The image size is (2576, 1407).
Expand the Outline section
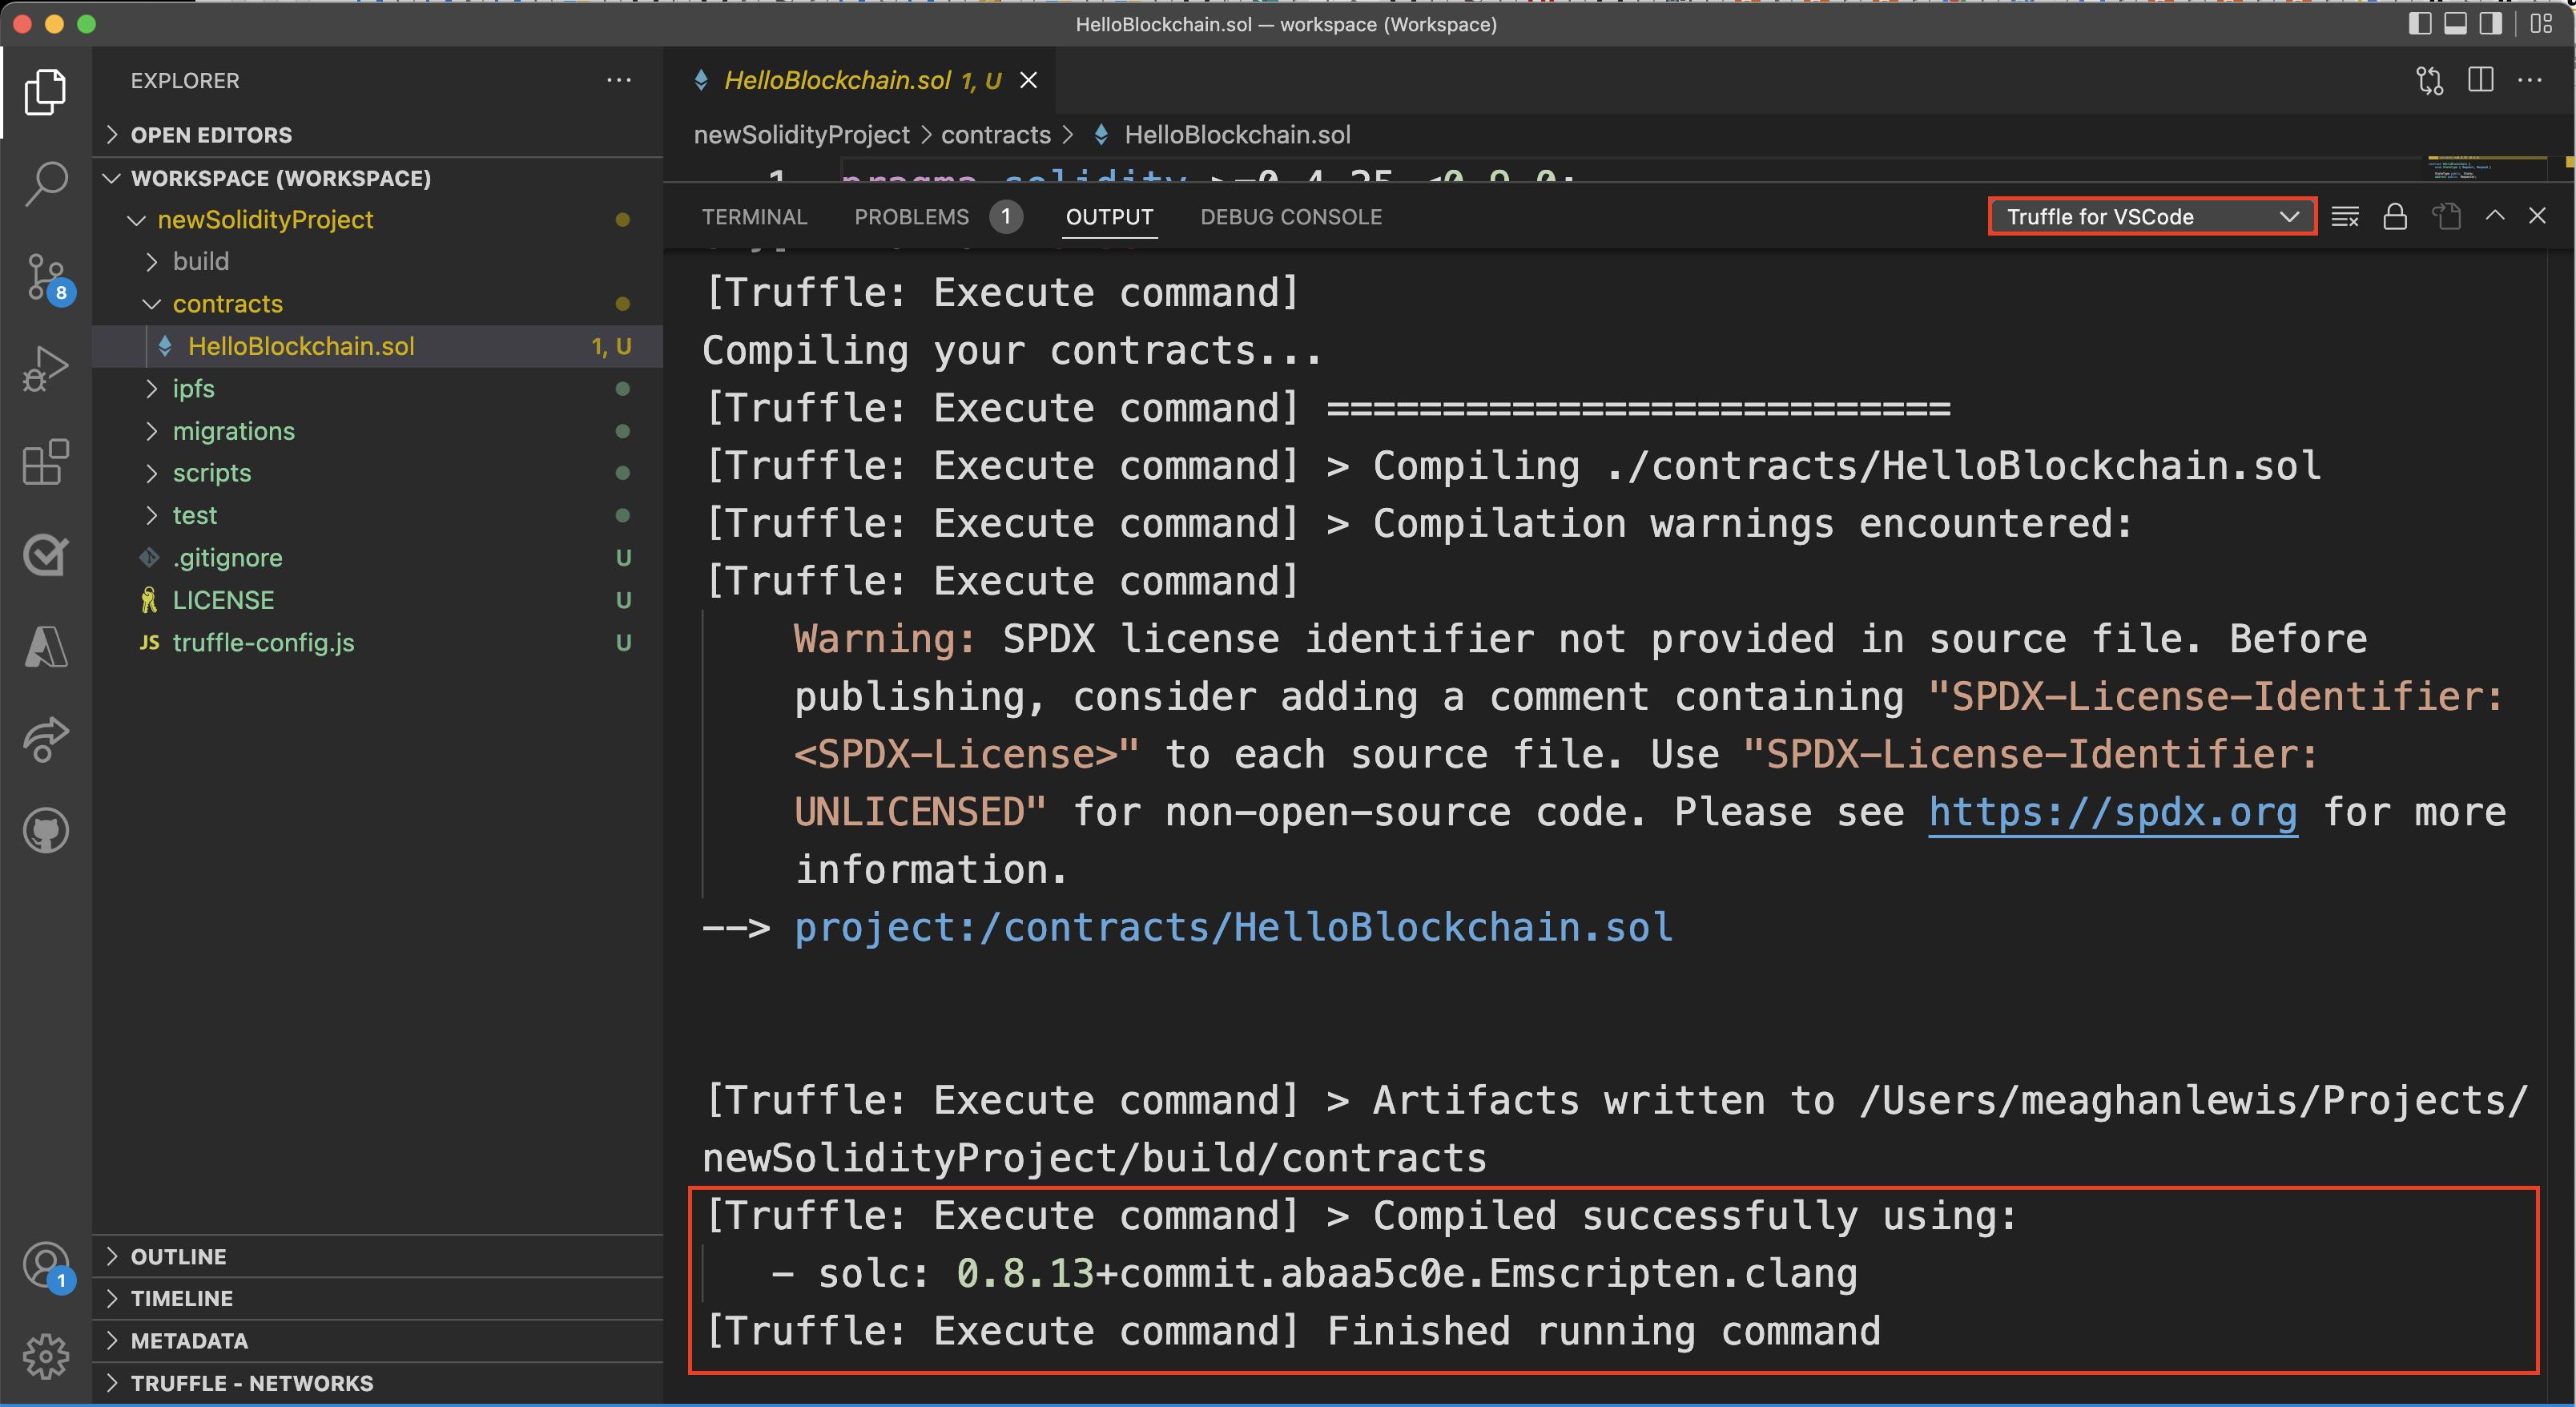[377, 1256]
